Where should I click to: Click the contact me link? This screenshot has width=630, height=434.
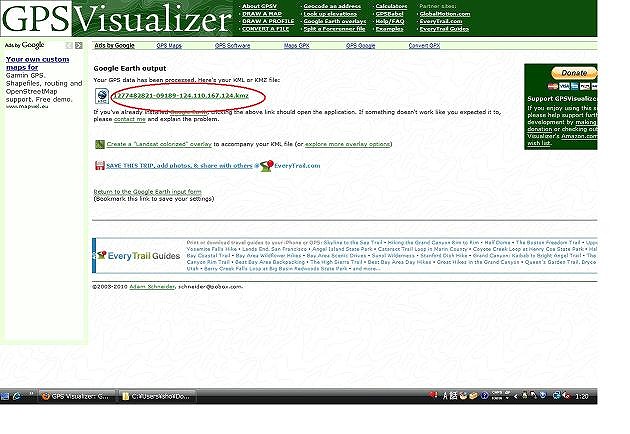point(129,119)
